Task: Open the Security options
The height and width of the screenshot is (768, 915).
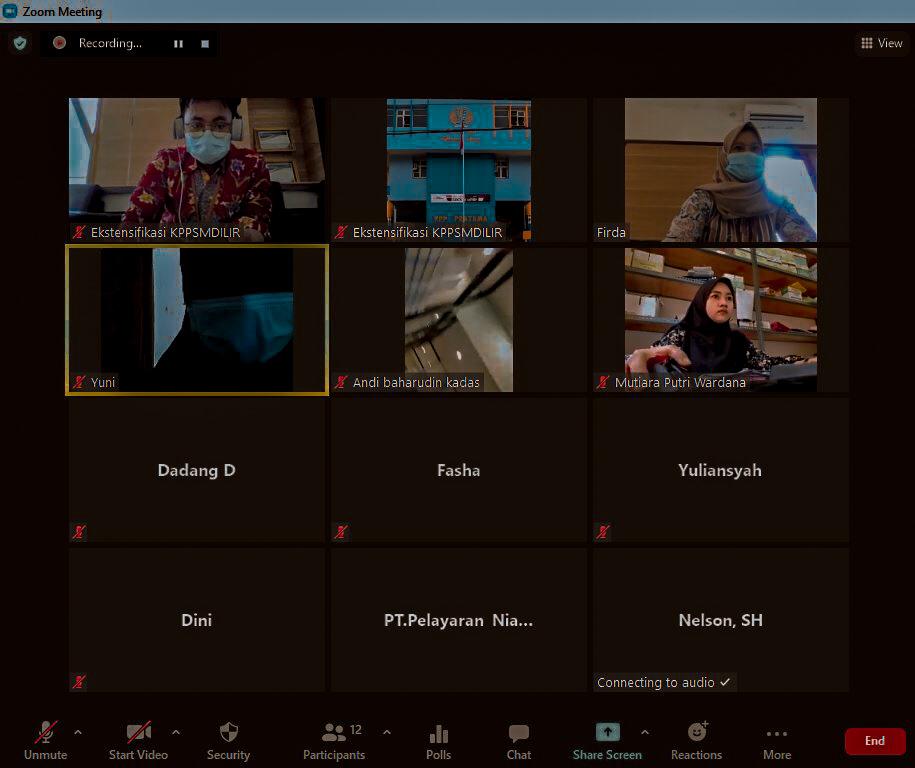Action: coord(228,740)
